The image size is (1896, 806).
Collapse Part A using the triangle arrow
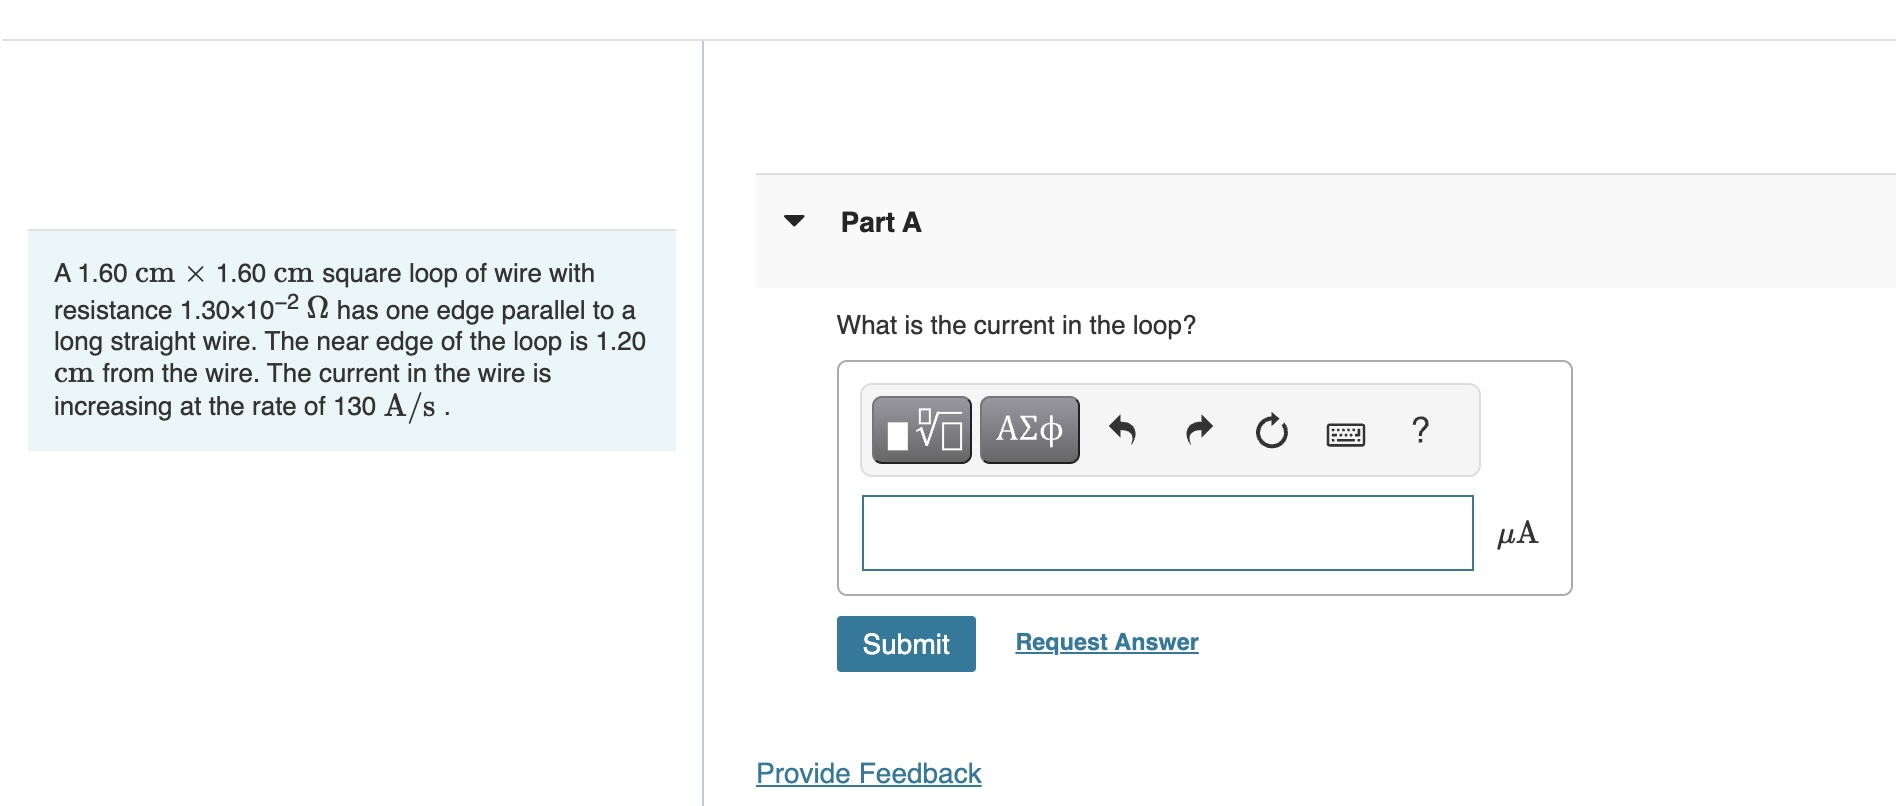click(794, 221)
